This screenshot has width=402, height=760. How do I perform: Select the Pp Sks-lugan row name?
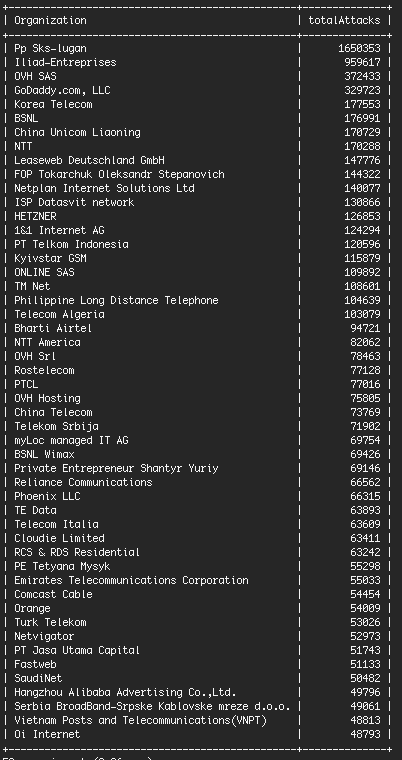50,48
